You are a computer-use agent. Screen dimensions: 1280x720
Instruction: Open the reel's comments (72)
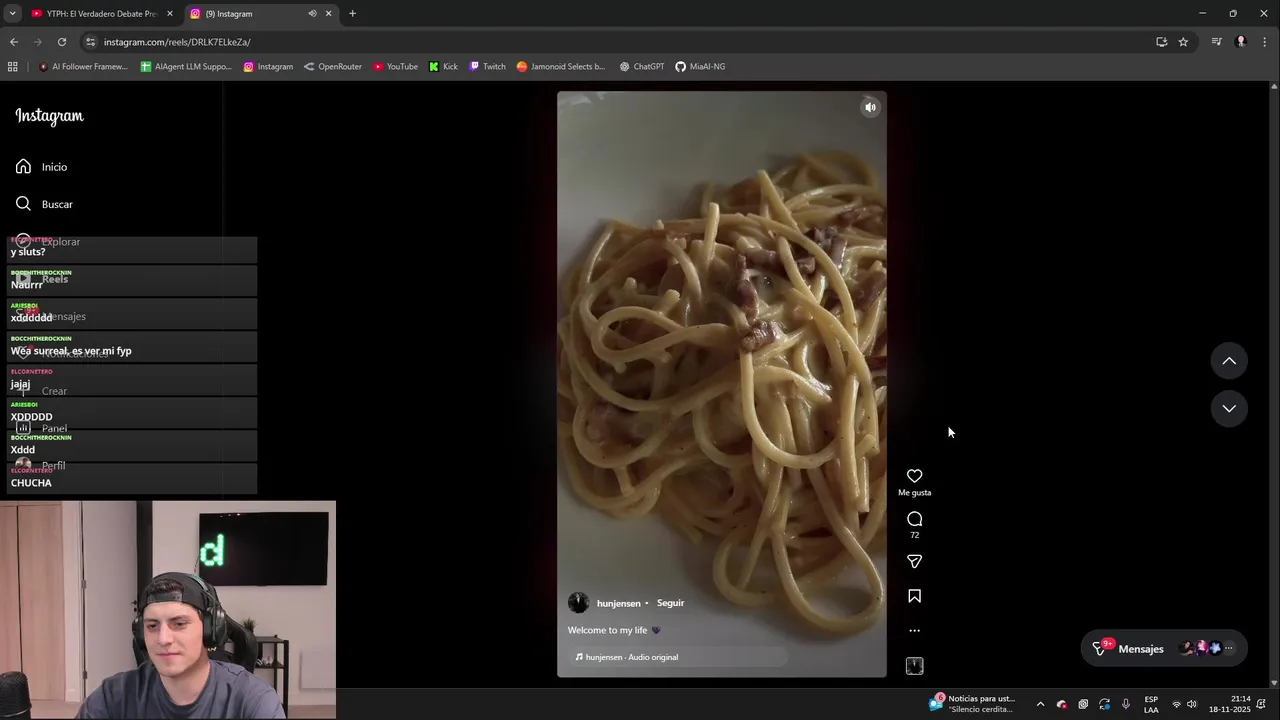[914, 519]
